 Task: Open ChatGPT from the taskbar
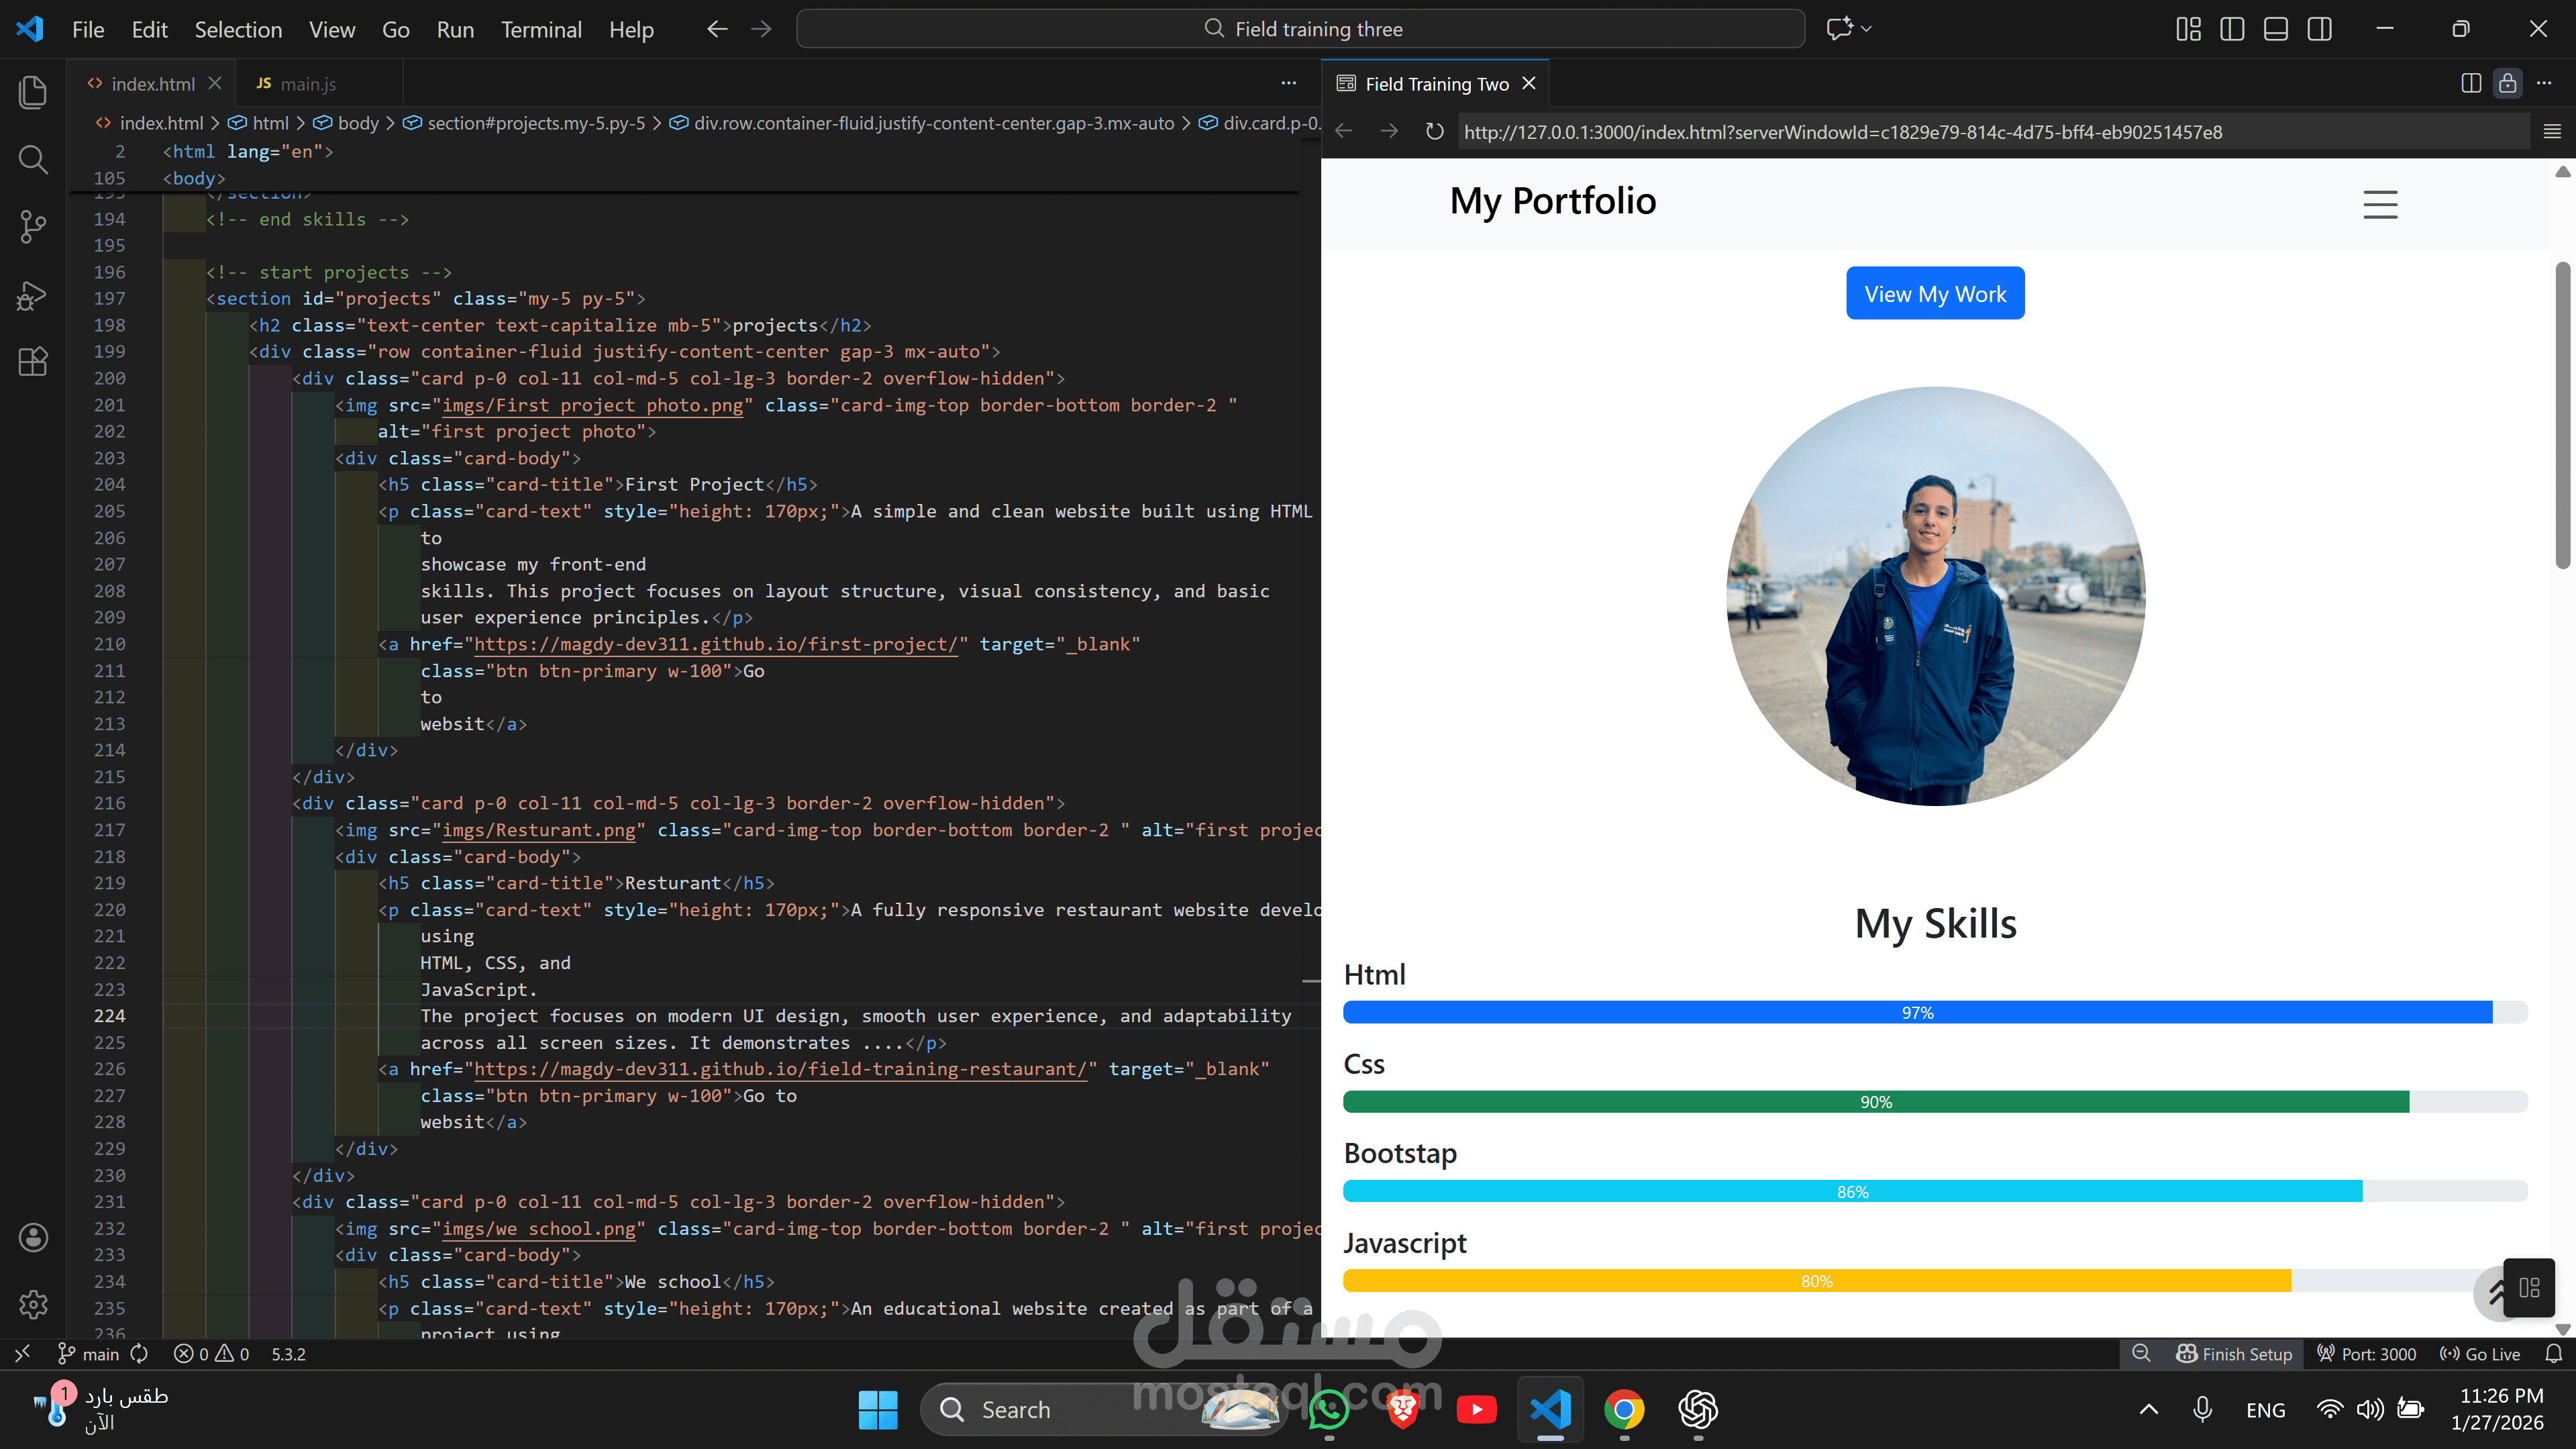pyautogui.click(x=1698, y=1409)
